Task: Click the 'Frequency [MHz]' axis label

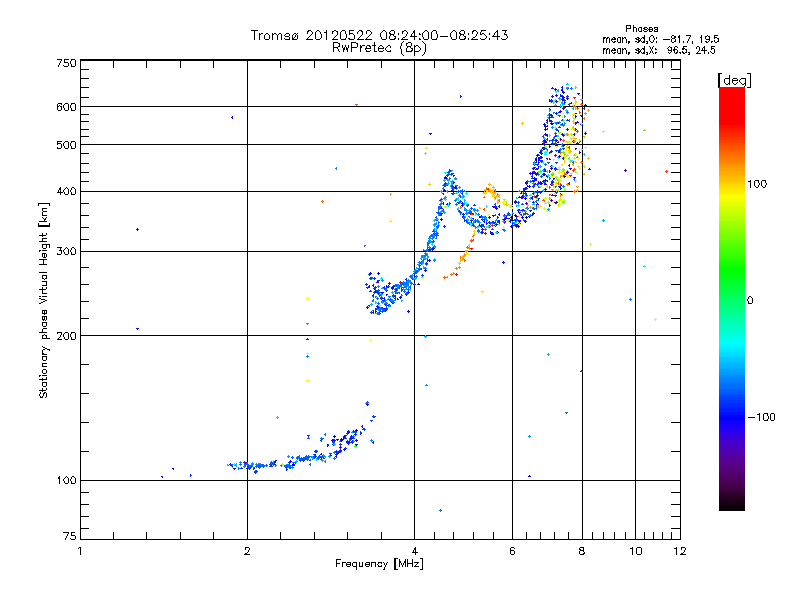Action: (379, 564)
